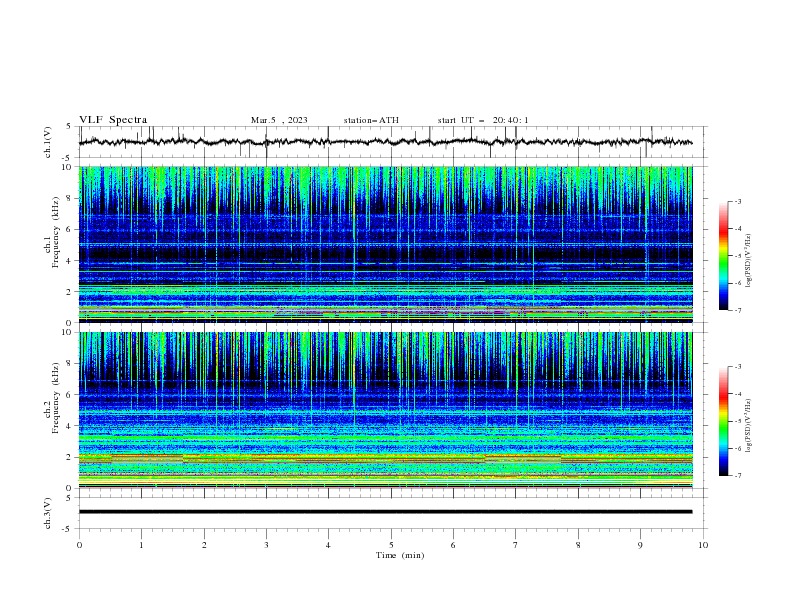
Task: Click time axis tick label "5"
Action: point(391,545)
